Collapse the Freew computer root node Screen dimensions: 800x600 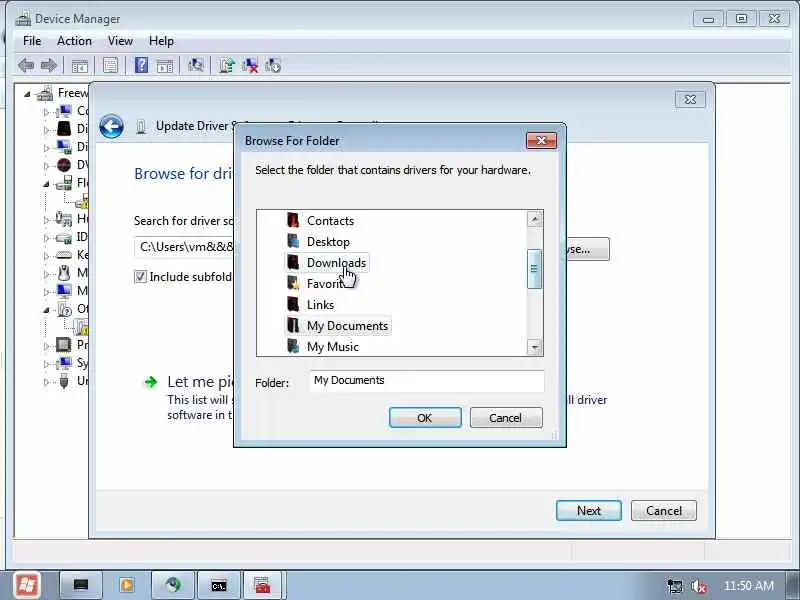tap(27, 94)
